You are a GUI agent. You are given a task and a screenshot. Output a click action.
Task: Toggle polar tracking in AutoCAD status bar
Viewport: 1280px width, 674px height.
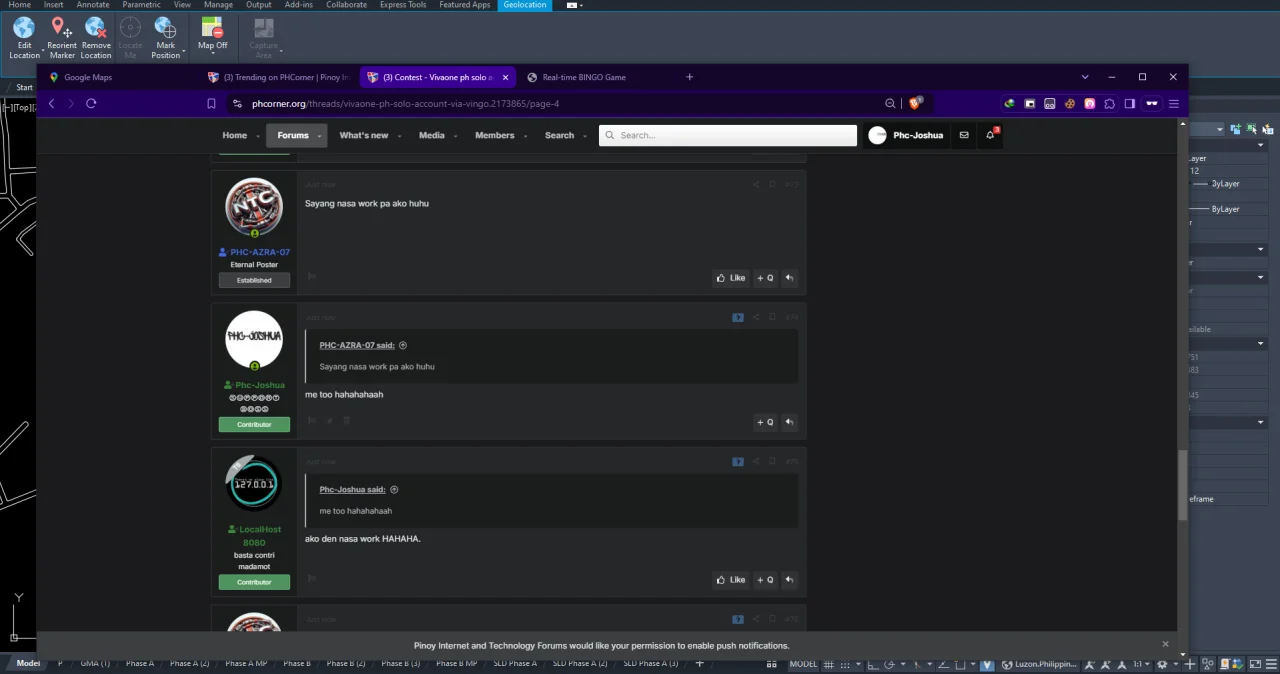click(x=891, y=664)
